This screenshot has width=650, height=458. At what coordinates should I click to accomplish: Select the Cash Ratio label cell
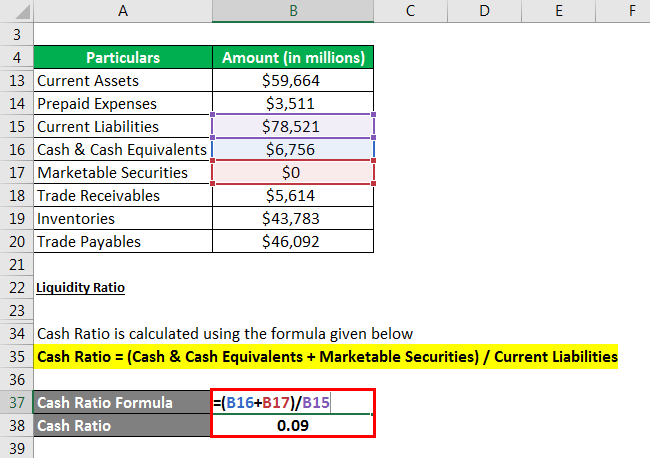click(x=123, y=425)
